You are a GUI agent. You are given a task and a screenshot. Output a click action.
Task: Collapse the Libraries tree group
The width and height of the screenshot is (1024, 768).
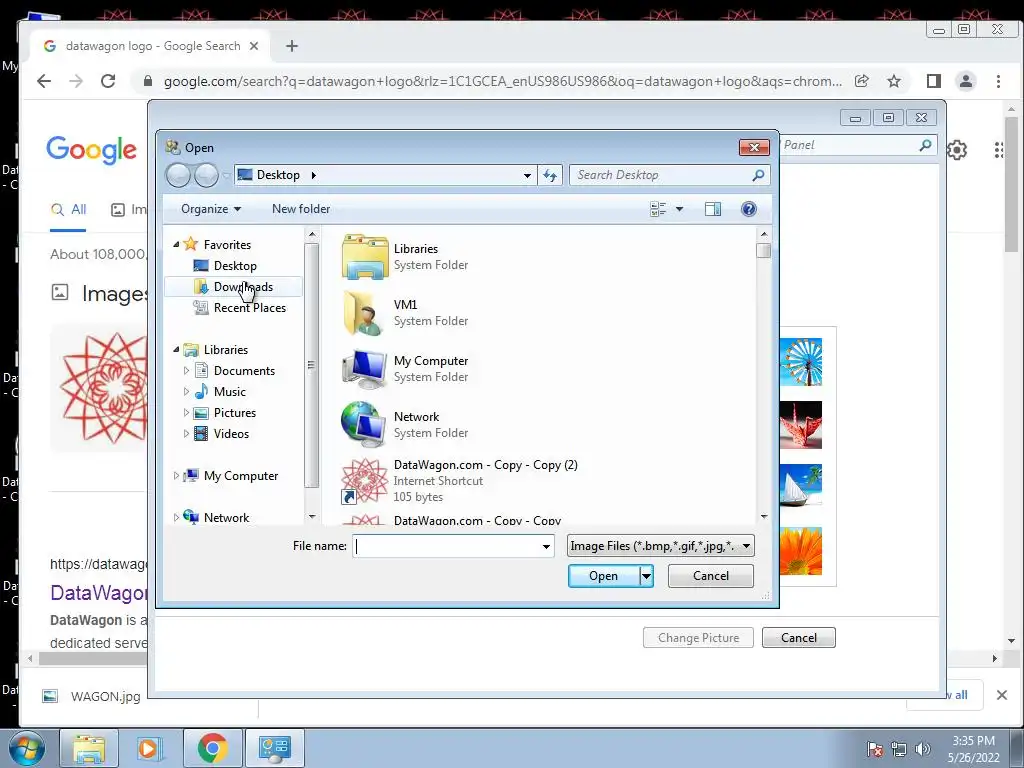point(176,349)
